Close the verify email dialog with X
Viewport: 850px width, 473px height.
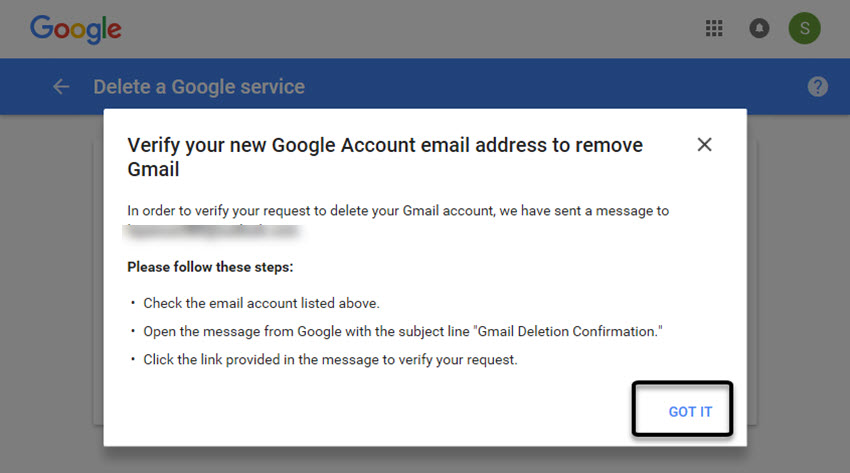pyautogui.click(x=704, y=145)
